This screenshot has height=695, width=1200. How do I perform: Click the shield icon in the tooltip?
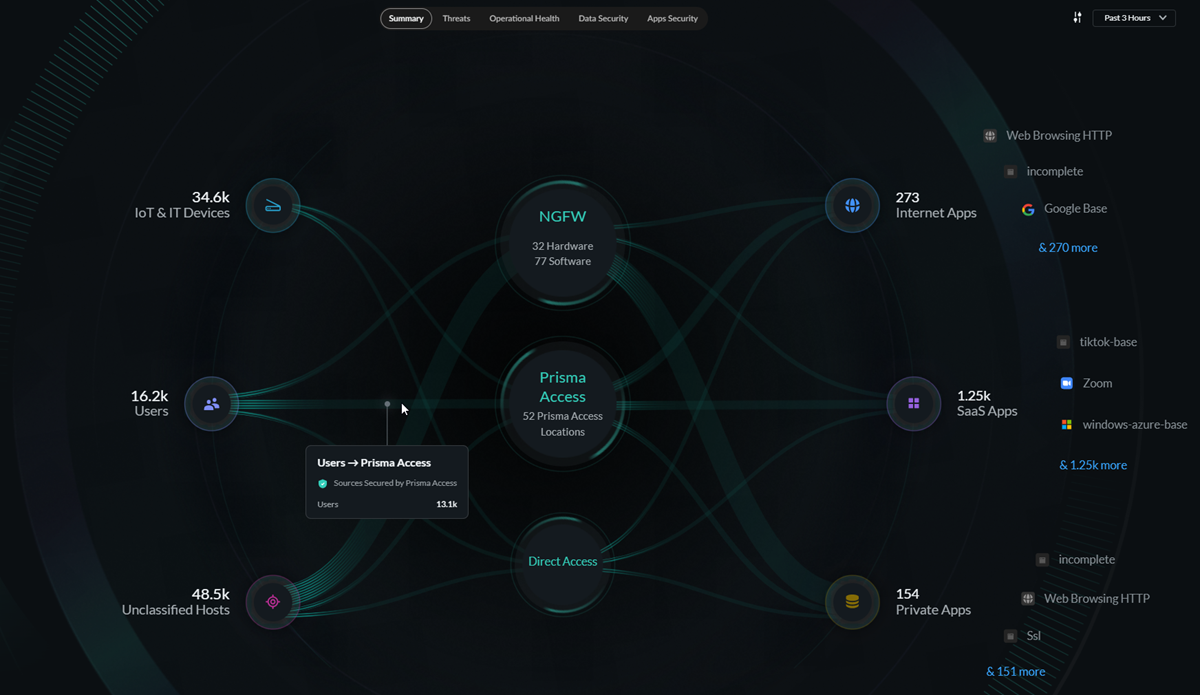point(323,483)
